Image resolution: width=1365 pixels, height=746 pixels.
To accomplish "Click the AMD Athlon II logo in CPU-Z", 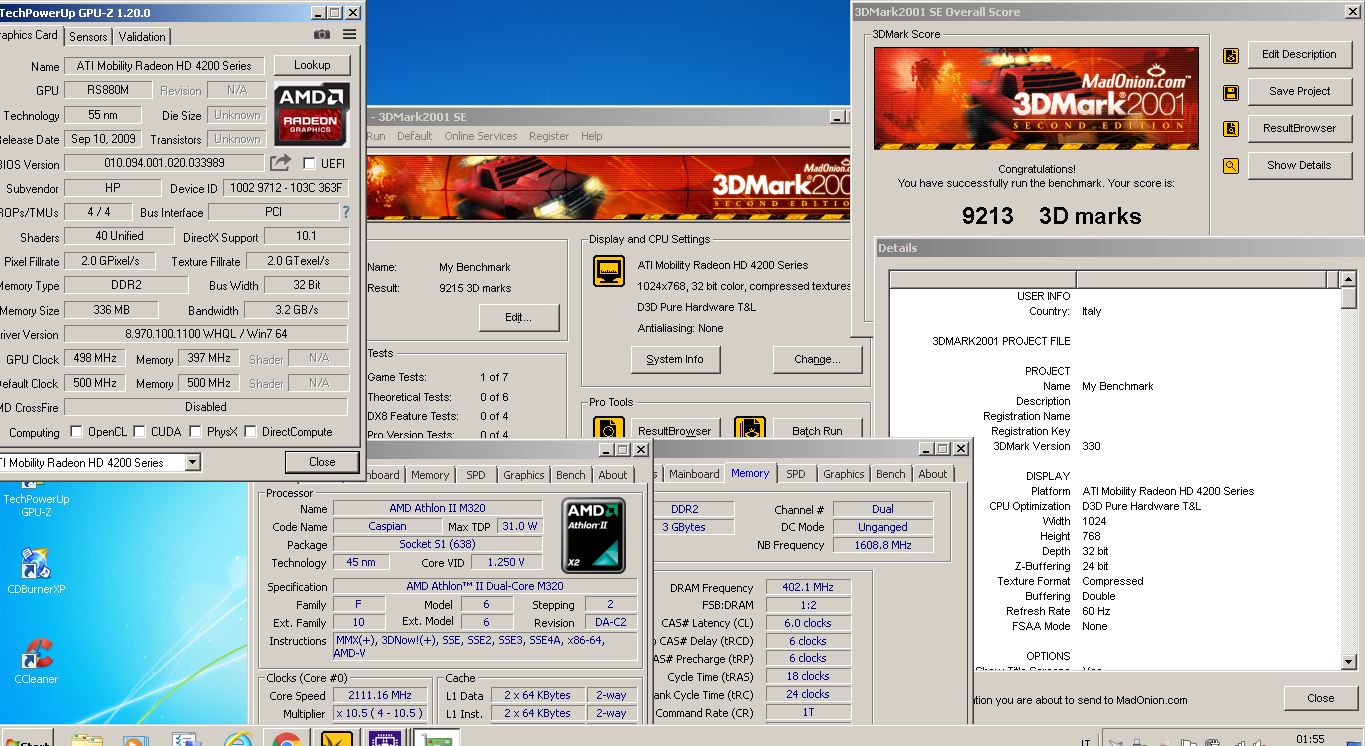I will click(x=593, y=535).
